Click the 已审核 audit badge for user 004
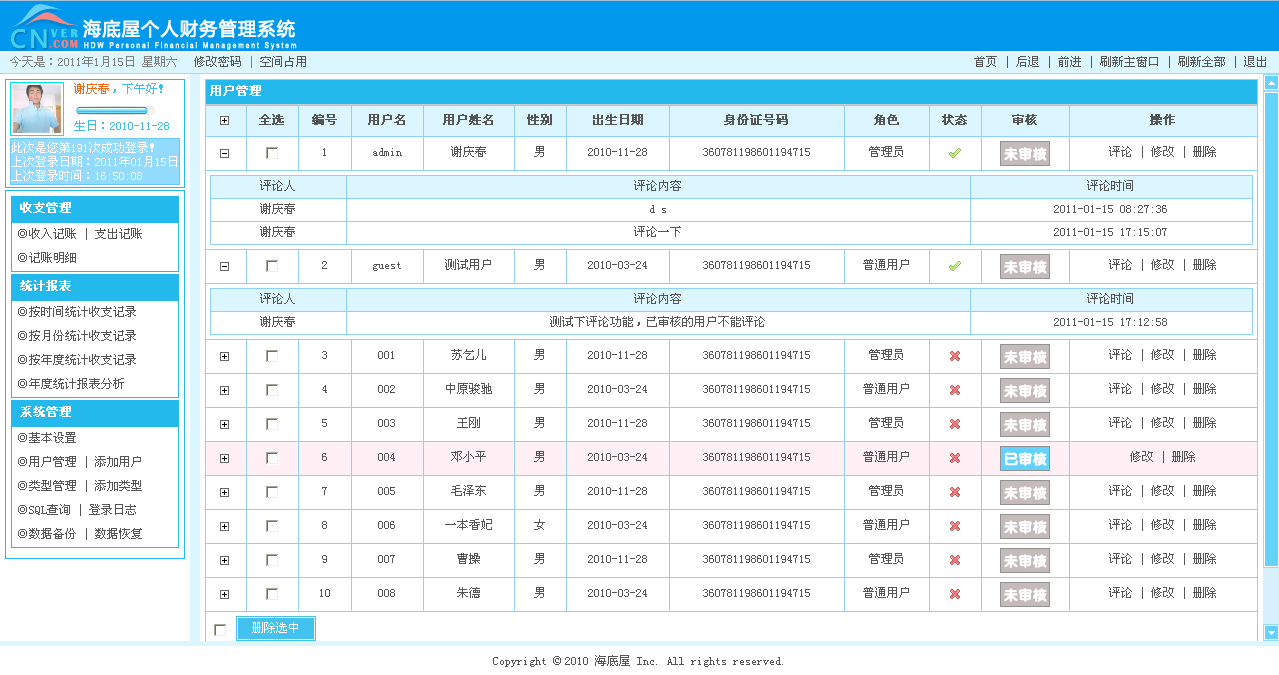Viewport: 1279px width, 675px height. (1025, 458)
